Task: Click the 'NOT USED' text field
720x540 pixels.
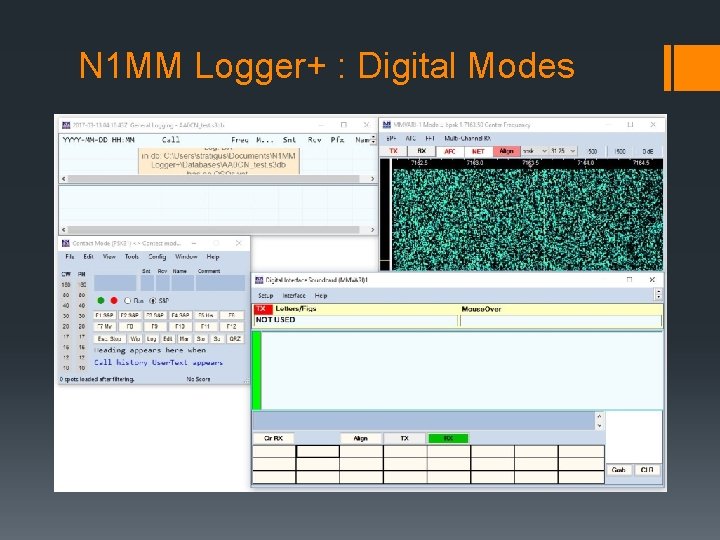Action: pyautogui.click(x=356, y=321)
